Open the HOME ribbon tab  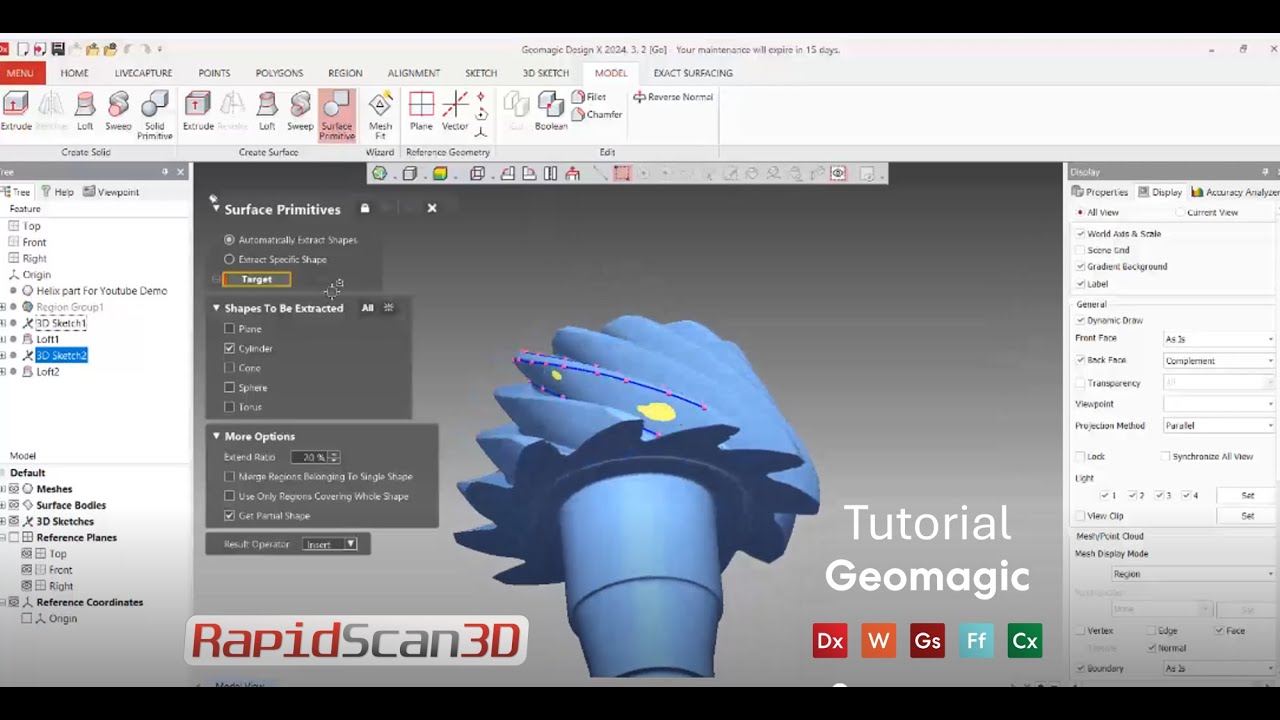tap(74, 73)
